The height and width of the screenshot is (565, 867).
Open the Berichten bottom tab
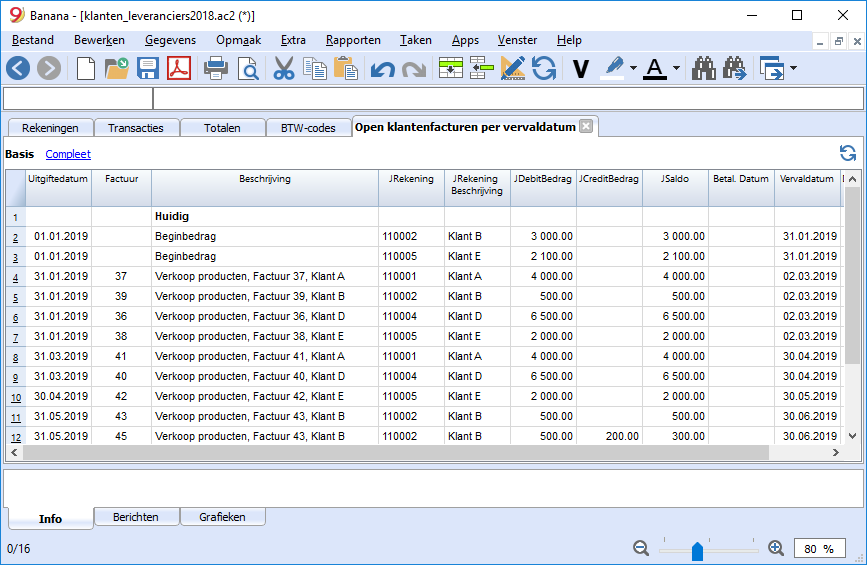[136, 517]
